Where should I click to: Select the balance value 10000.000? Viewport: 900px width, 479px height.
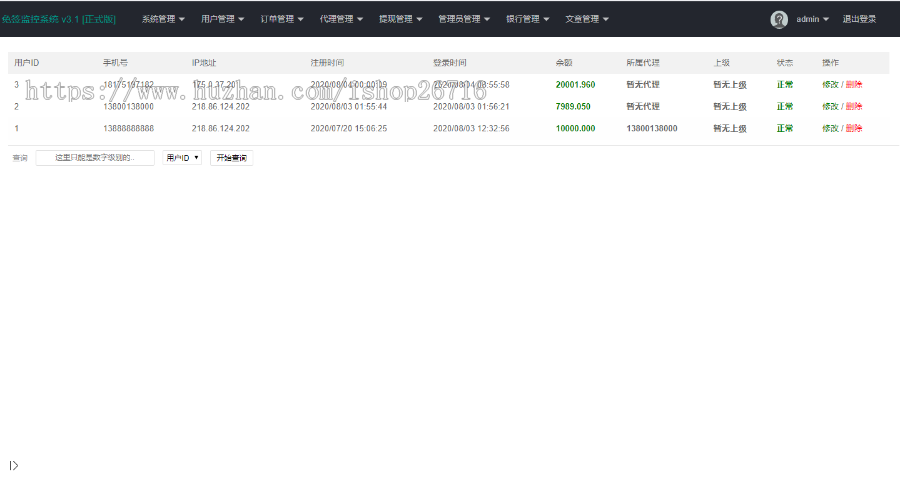tap(575, 128)
